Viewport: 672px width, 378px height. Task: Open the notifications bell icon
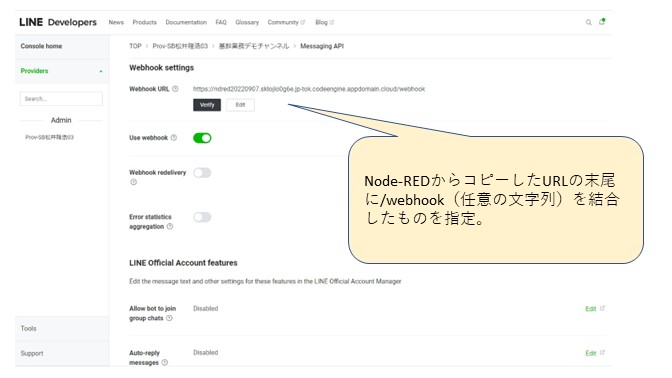(x=602, y=21)
